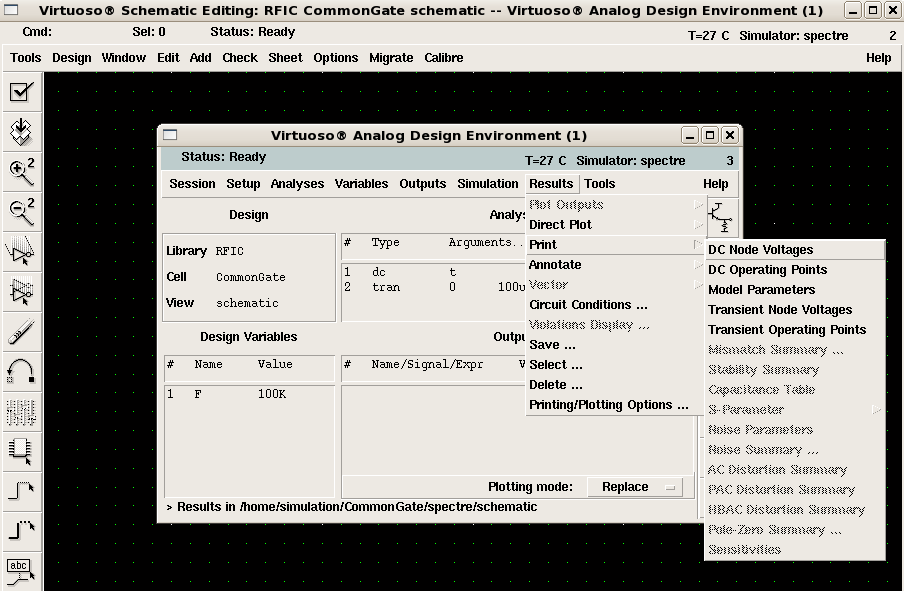This screenshot has height=591, width=904.
Task: Select DC Operating Points
Action: pos(795,270)
